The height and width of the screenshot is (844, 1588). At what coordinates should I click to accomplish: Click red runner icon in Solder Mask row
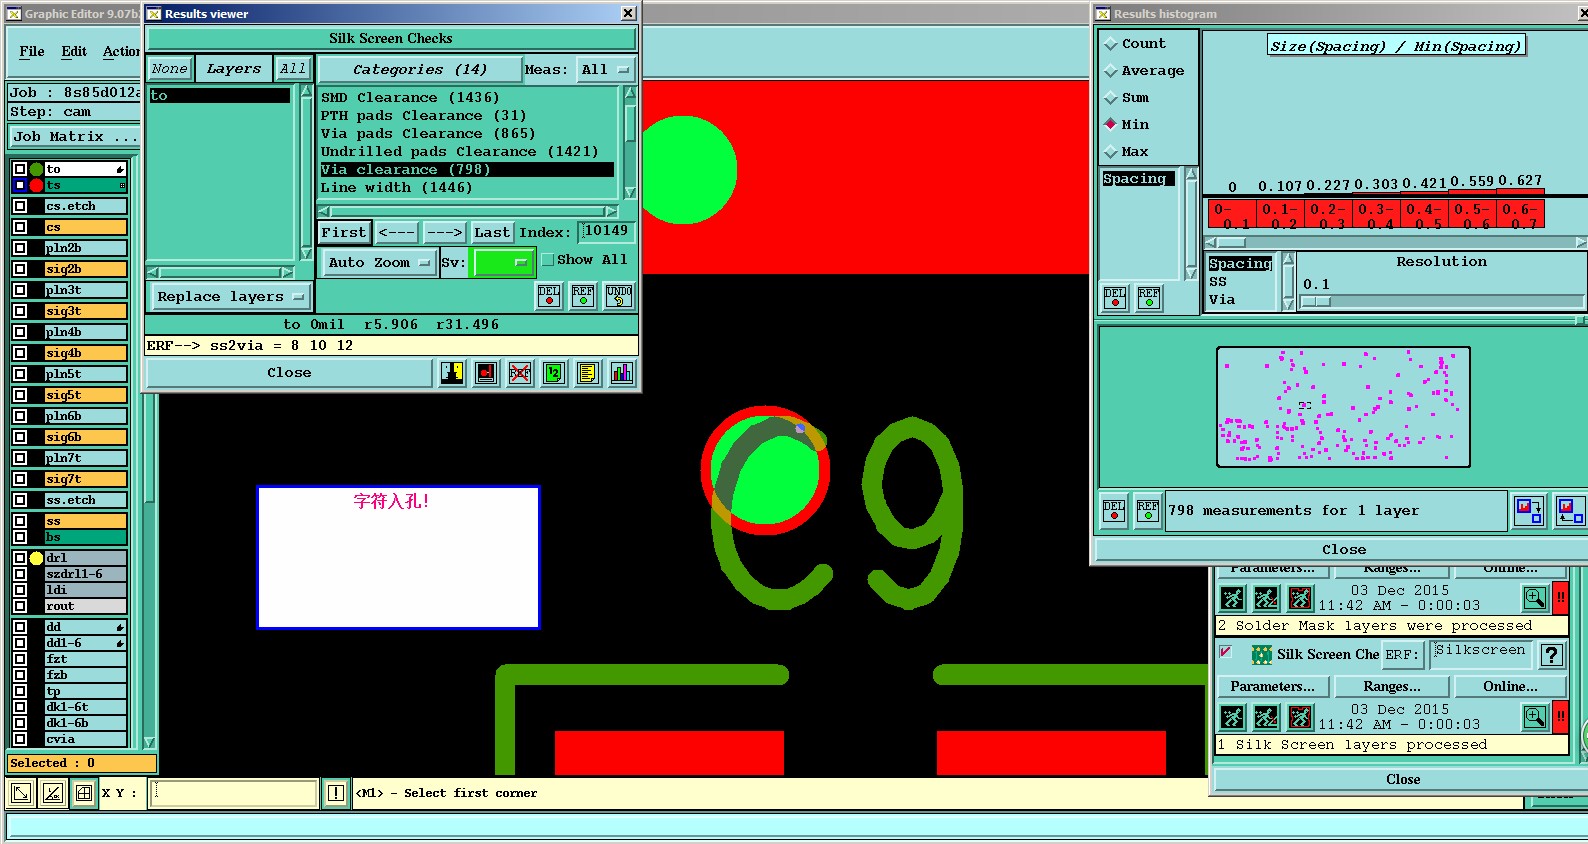(x=1300, y=598)
